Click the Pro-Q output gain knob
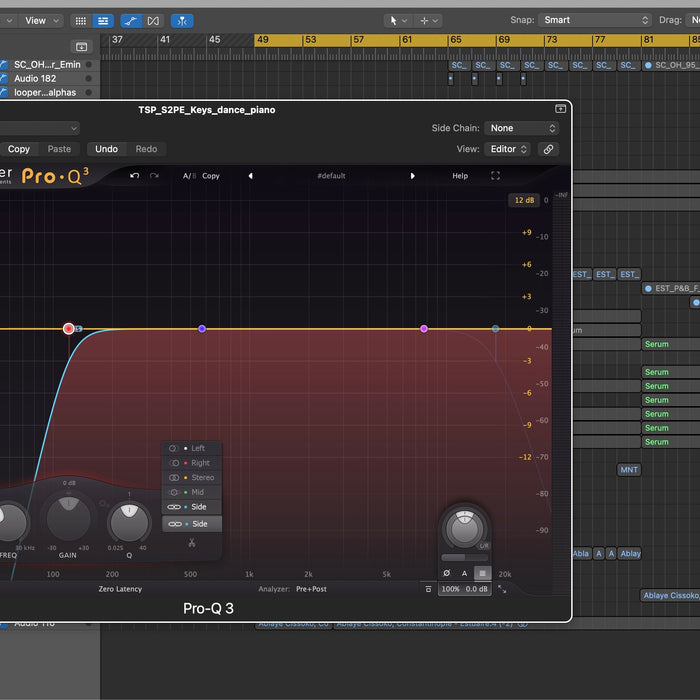Screen dimensions: 700x700 465,528
